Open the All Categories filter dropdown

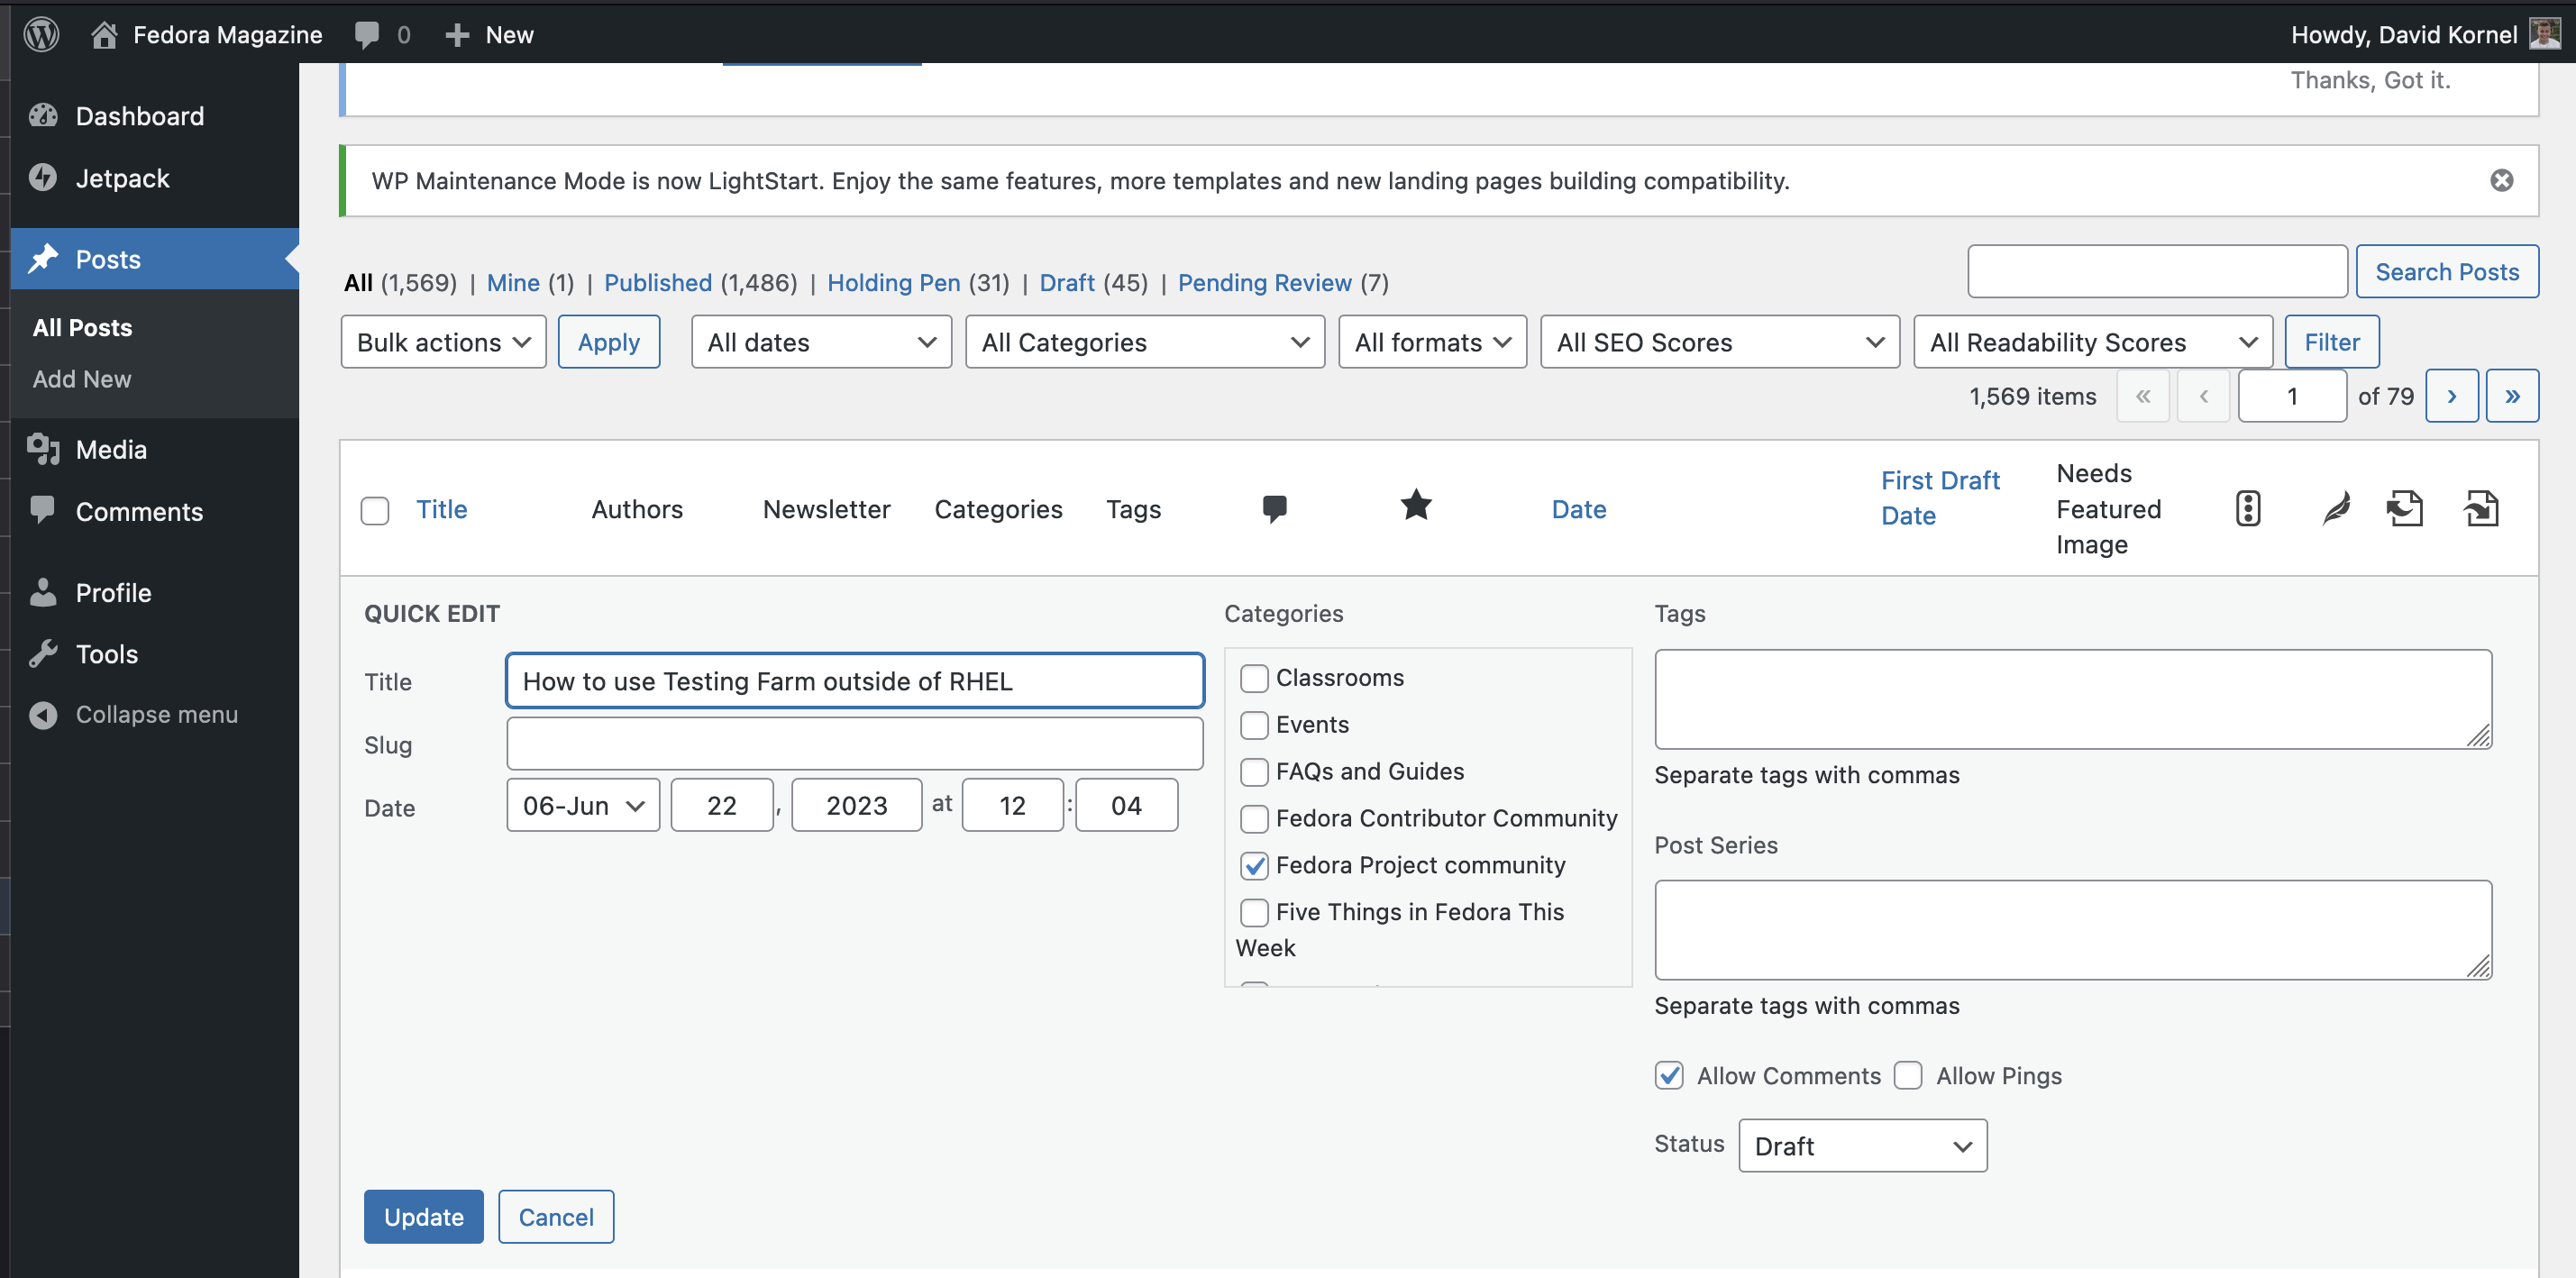pyautogui.click(x=1145, y=342)
